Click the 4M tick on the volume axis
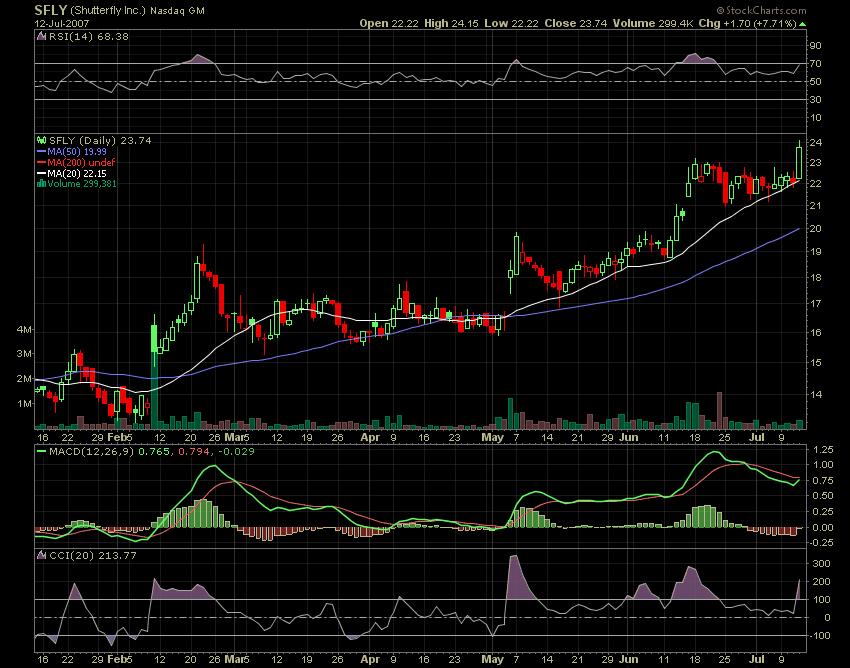Image resolution: width=850 pixels, height=668 pixels. pyautogui.click(x=24, y=330)
